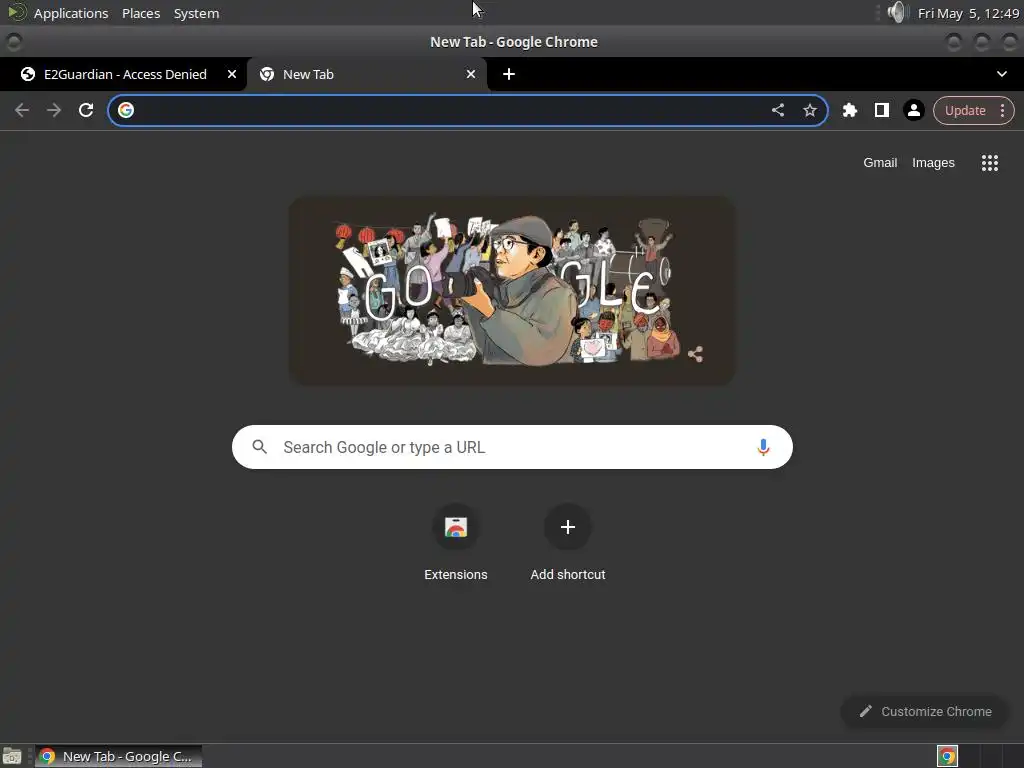
Task: Switch to the E2Guardian - Access Denied tab
Action: pyautogui.click(x=124, y=74)
